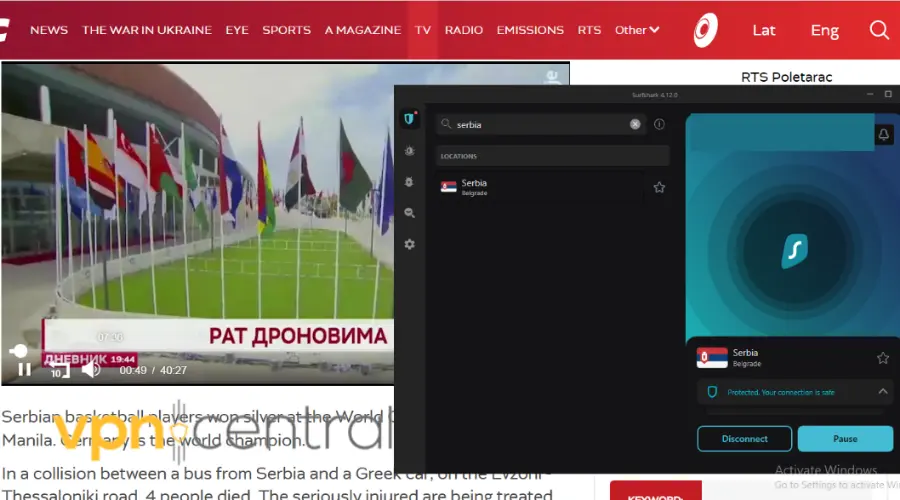Viewport: 900px width, 500px height.
Task: Click the LOCATIONS section header
Action: [552, 156]
